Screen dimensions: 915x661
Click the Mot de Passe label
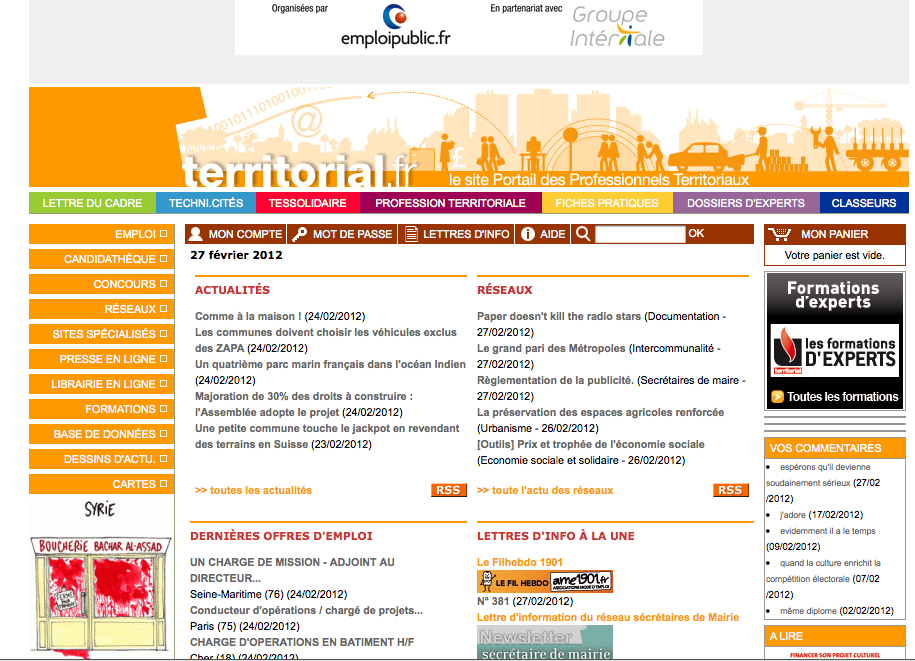(352, 234)
